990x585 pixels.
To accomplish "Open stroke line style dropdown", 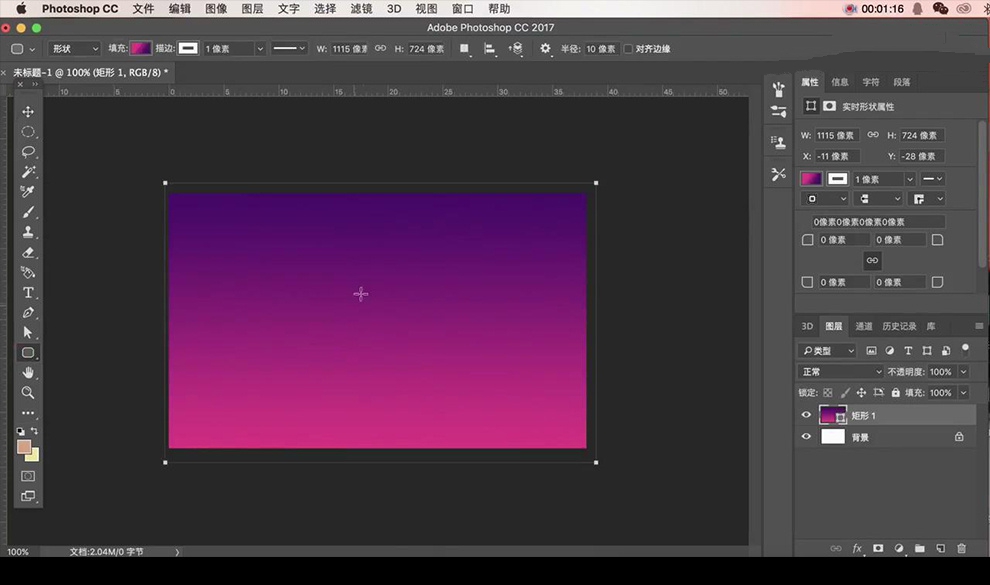I will tap(289, 49).
